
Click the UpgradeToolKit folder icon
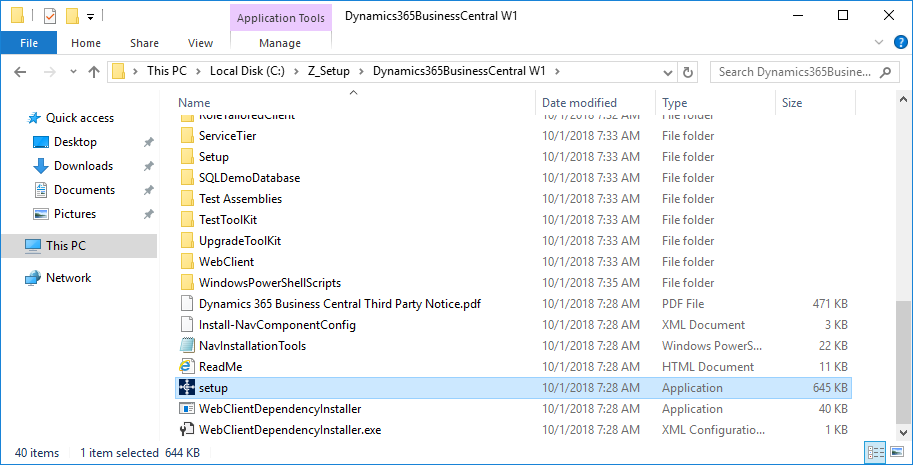click(x=186, y=240)
